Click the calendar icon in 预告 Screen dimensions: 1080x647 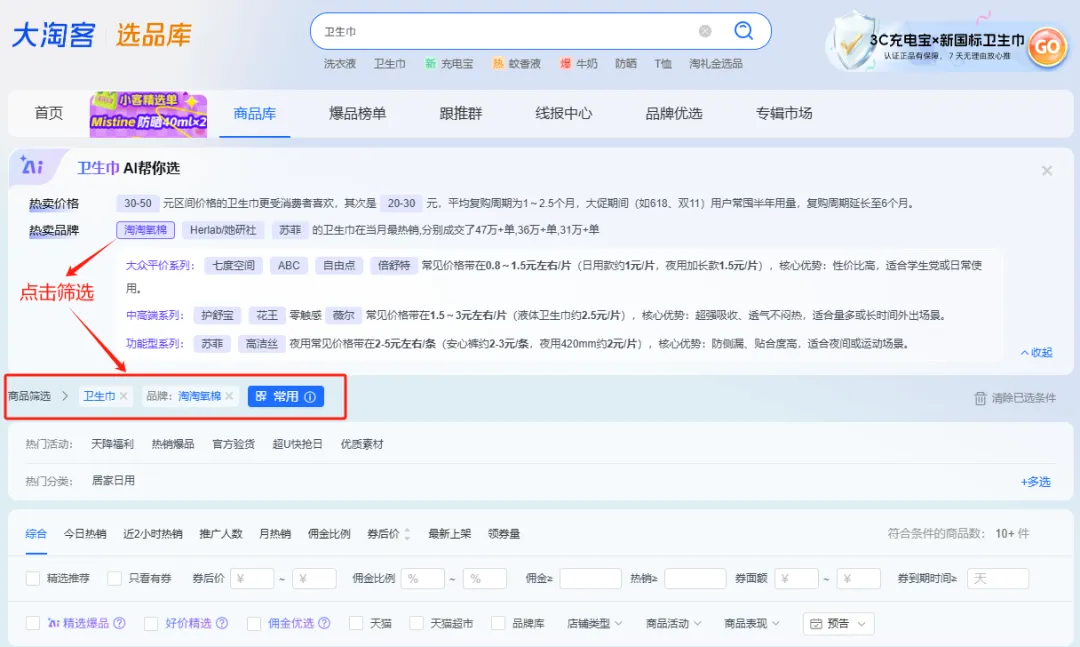[x=816, y=624]
